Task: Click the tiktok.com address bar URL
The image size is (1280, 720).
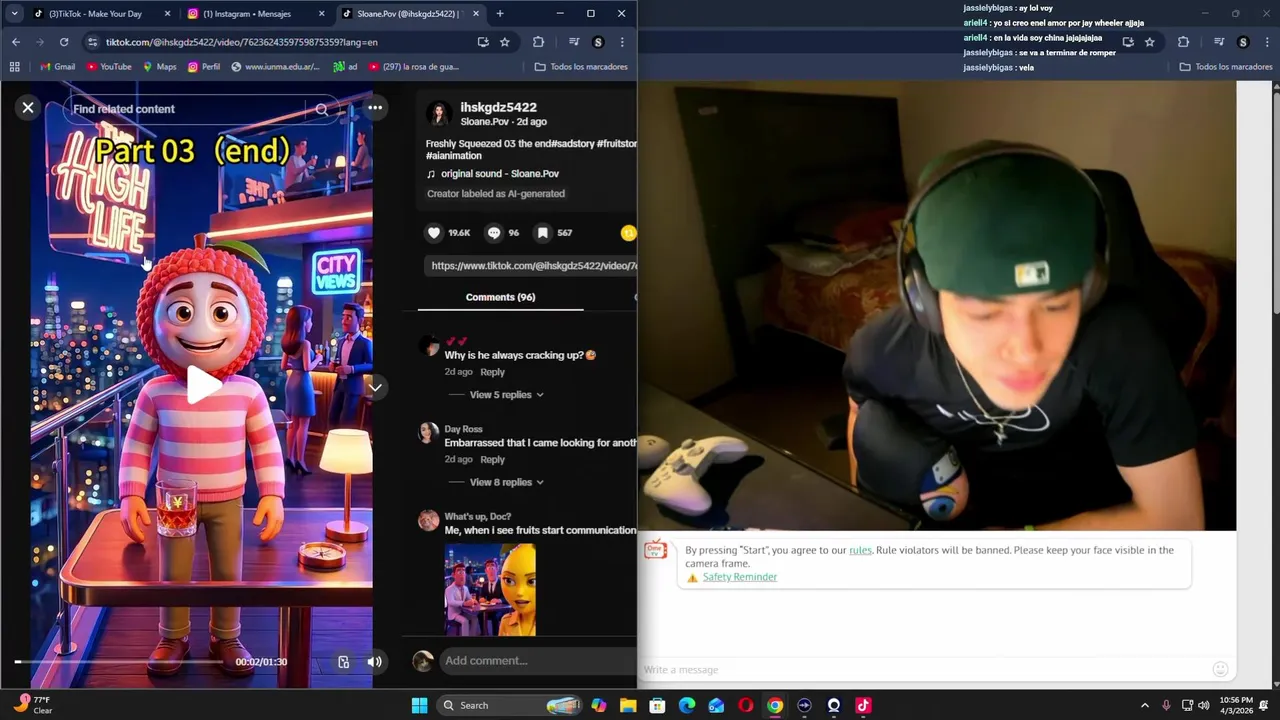Action: point(242,42)
